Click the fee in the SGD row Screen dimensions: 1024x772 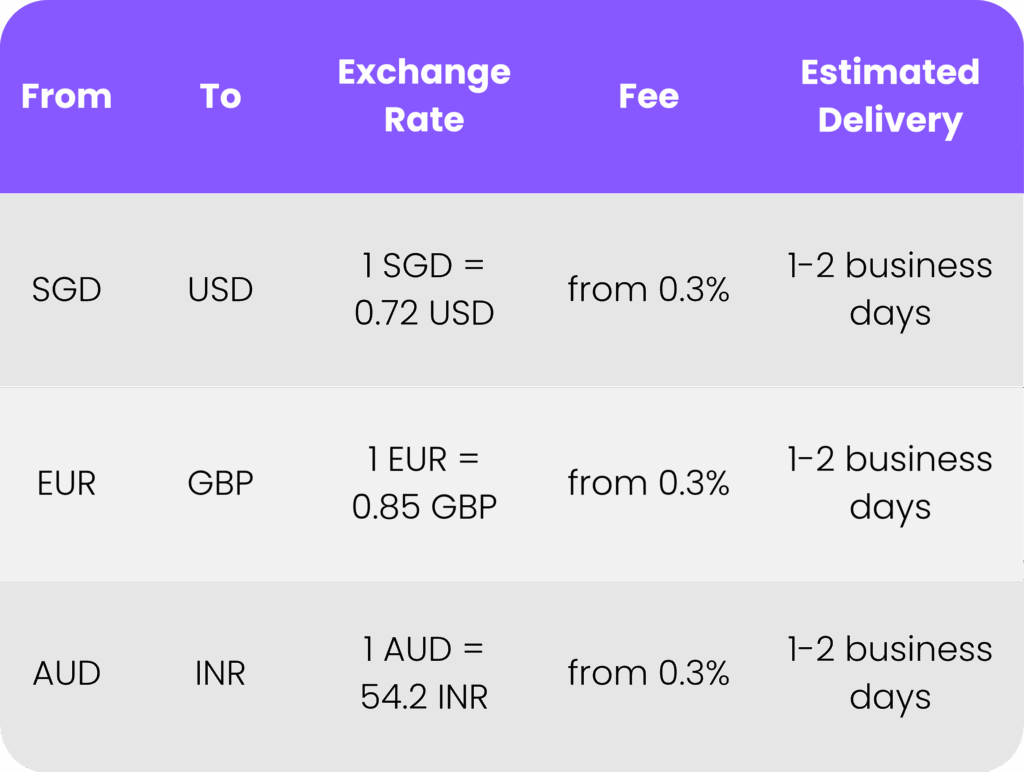(648, 290)
